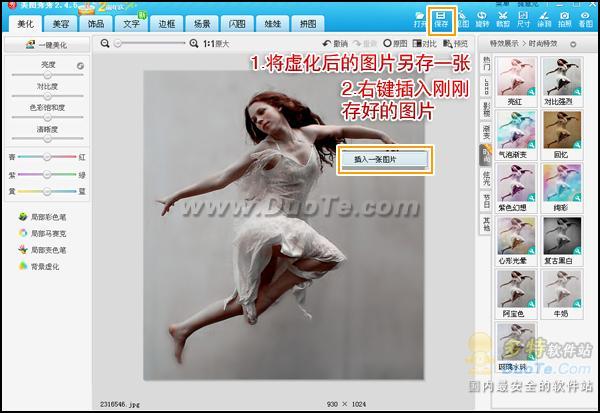Screen dimensions: 600x413
Task: Click the zoom in magnifier
Action: pos(194,44)
